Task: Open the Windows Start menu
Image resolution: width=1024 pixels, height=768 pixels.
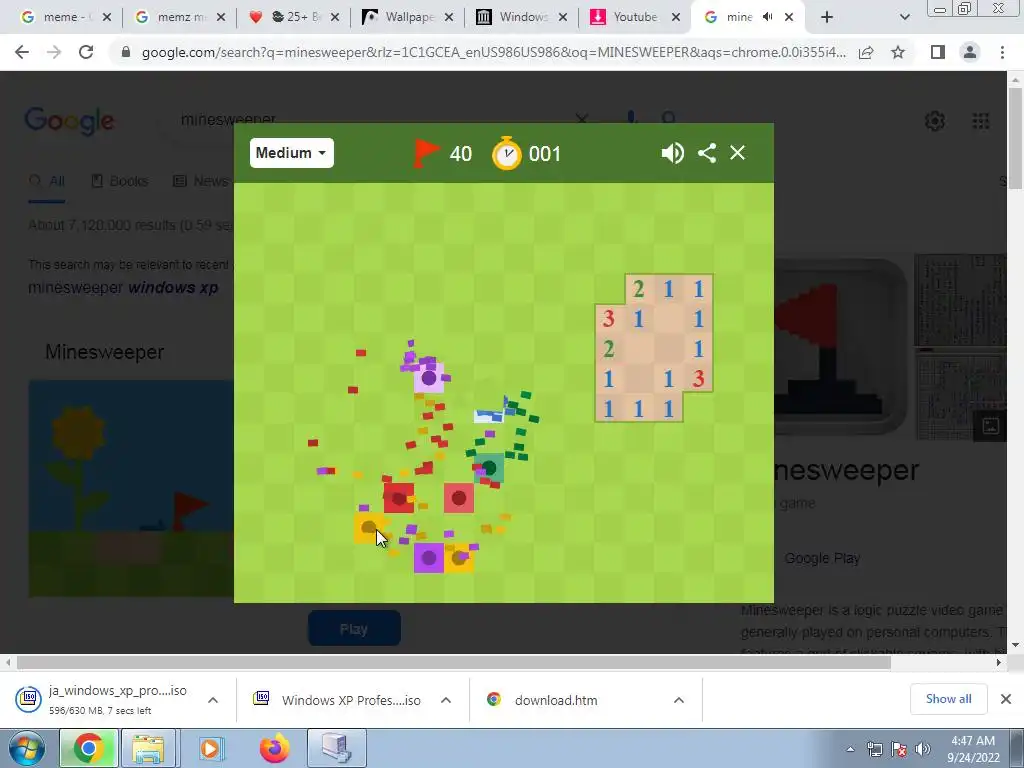Action: (27, 748)
